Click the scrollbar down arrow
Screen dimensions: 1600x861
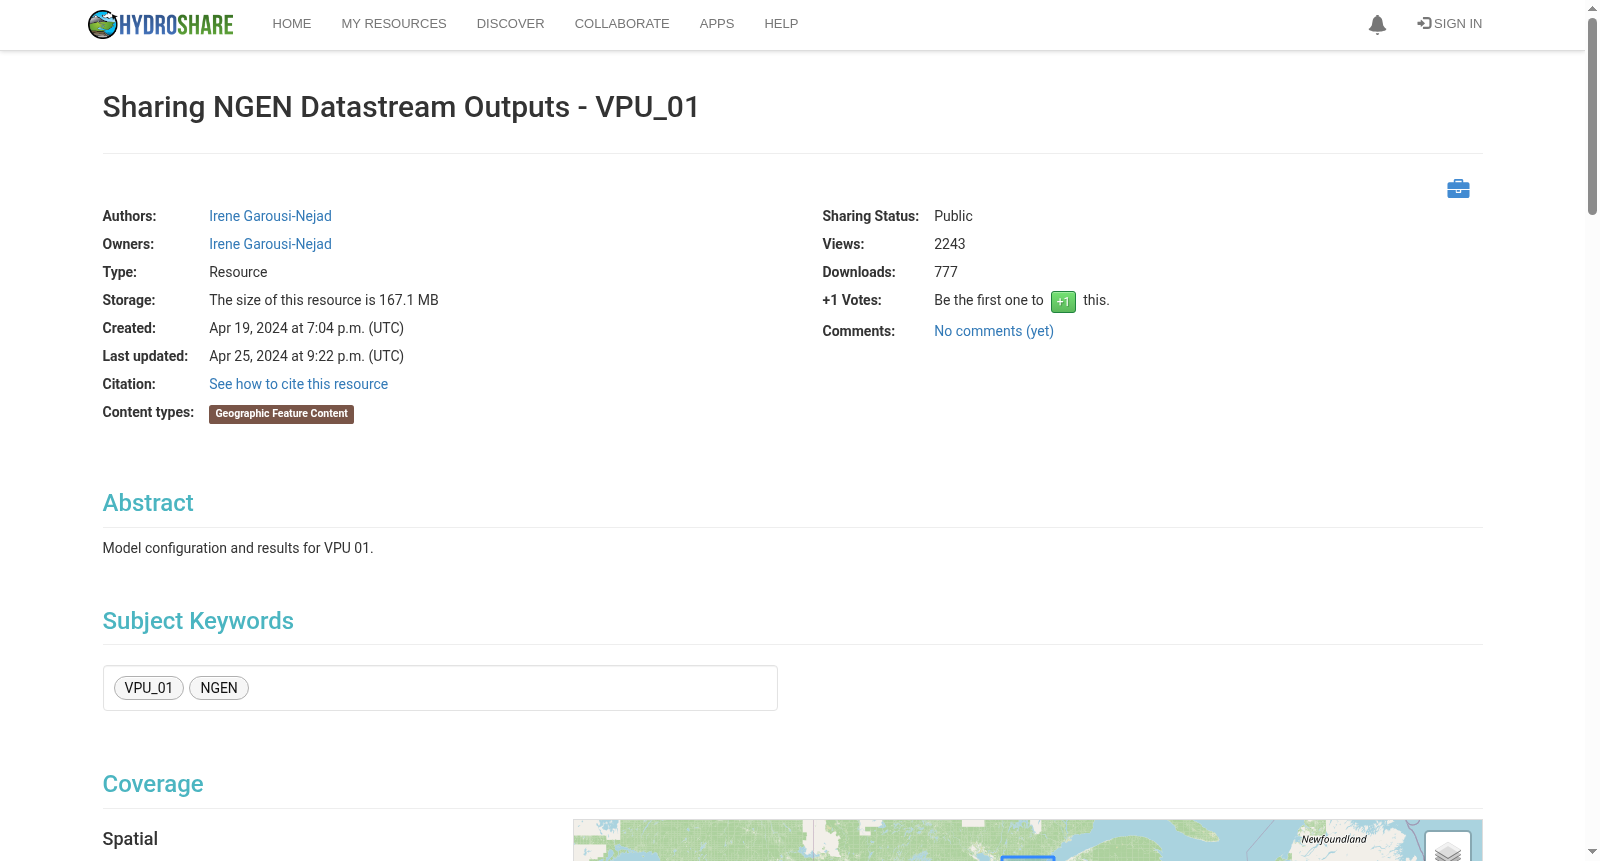[x=1592, y=852]
